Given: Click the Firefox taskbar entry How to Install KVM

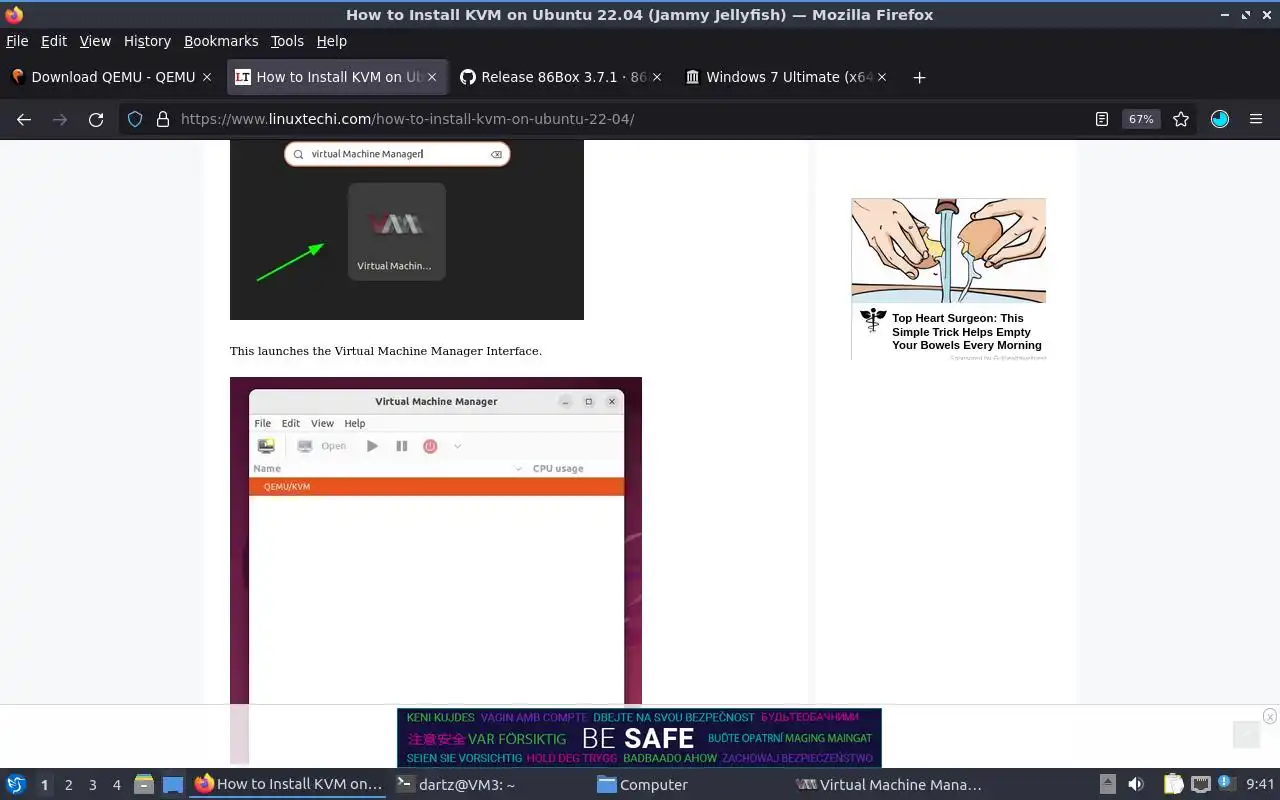Looking at the screenshot, I should tap(288, 785).
